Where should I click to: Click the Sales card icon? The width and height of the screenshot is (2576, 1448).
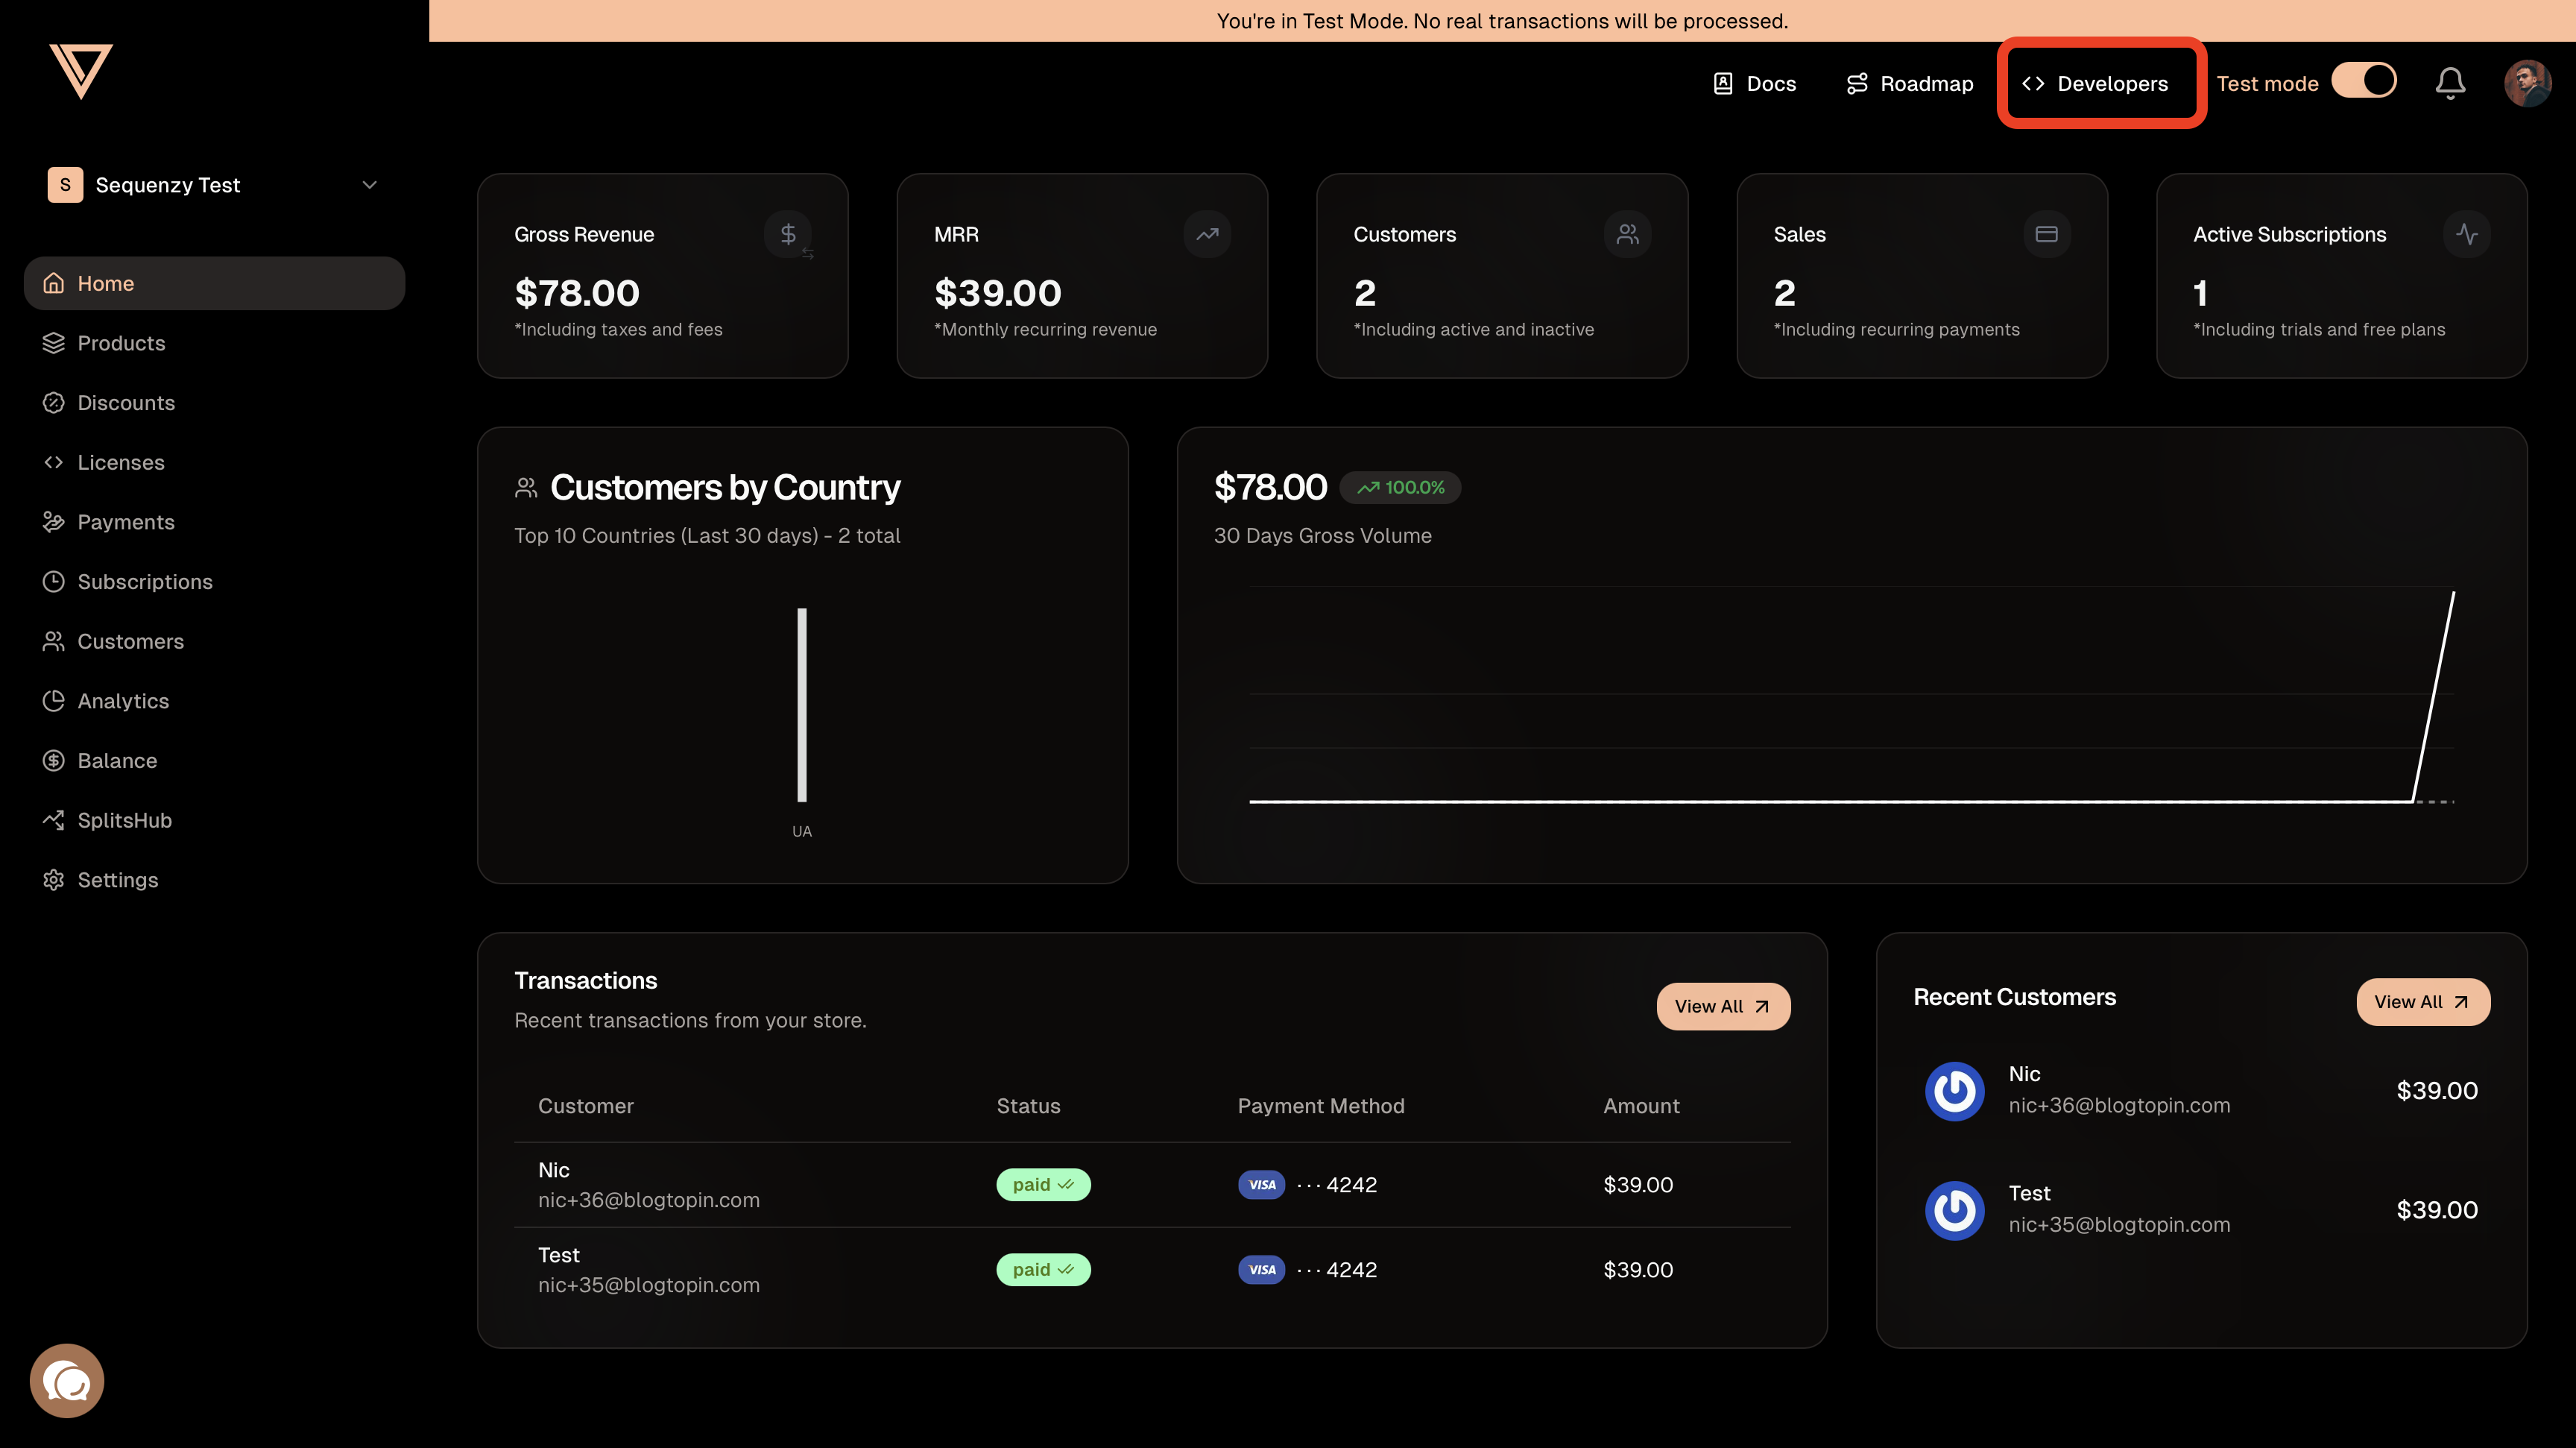[2046, 234]
